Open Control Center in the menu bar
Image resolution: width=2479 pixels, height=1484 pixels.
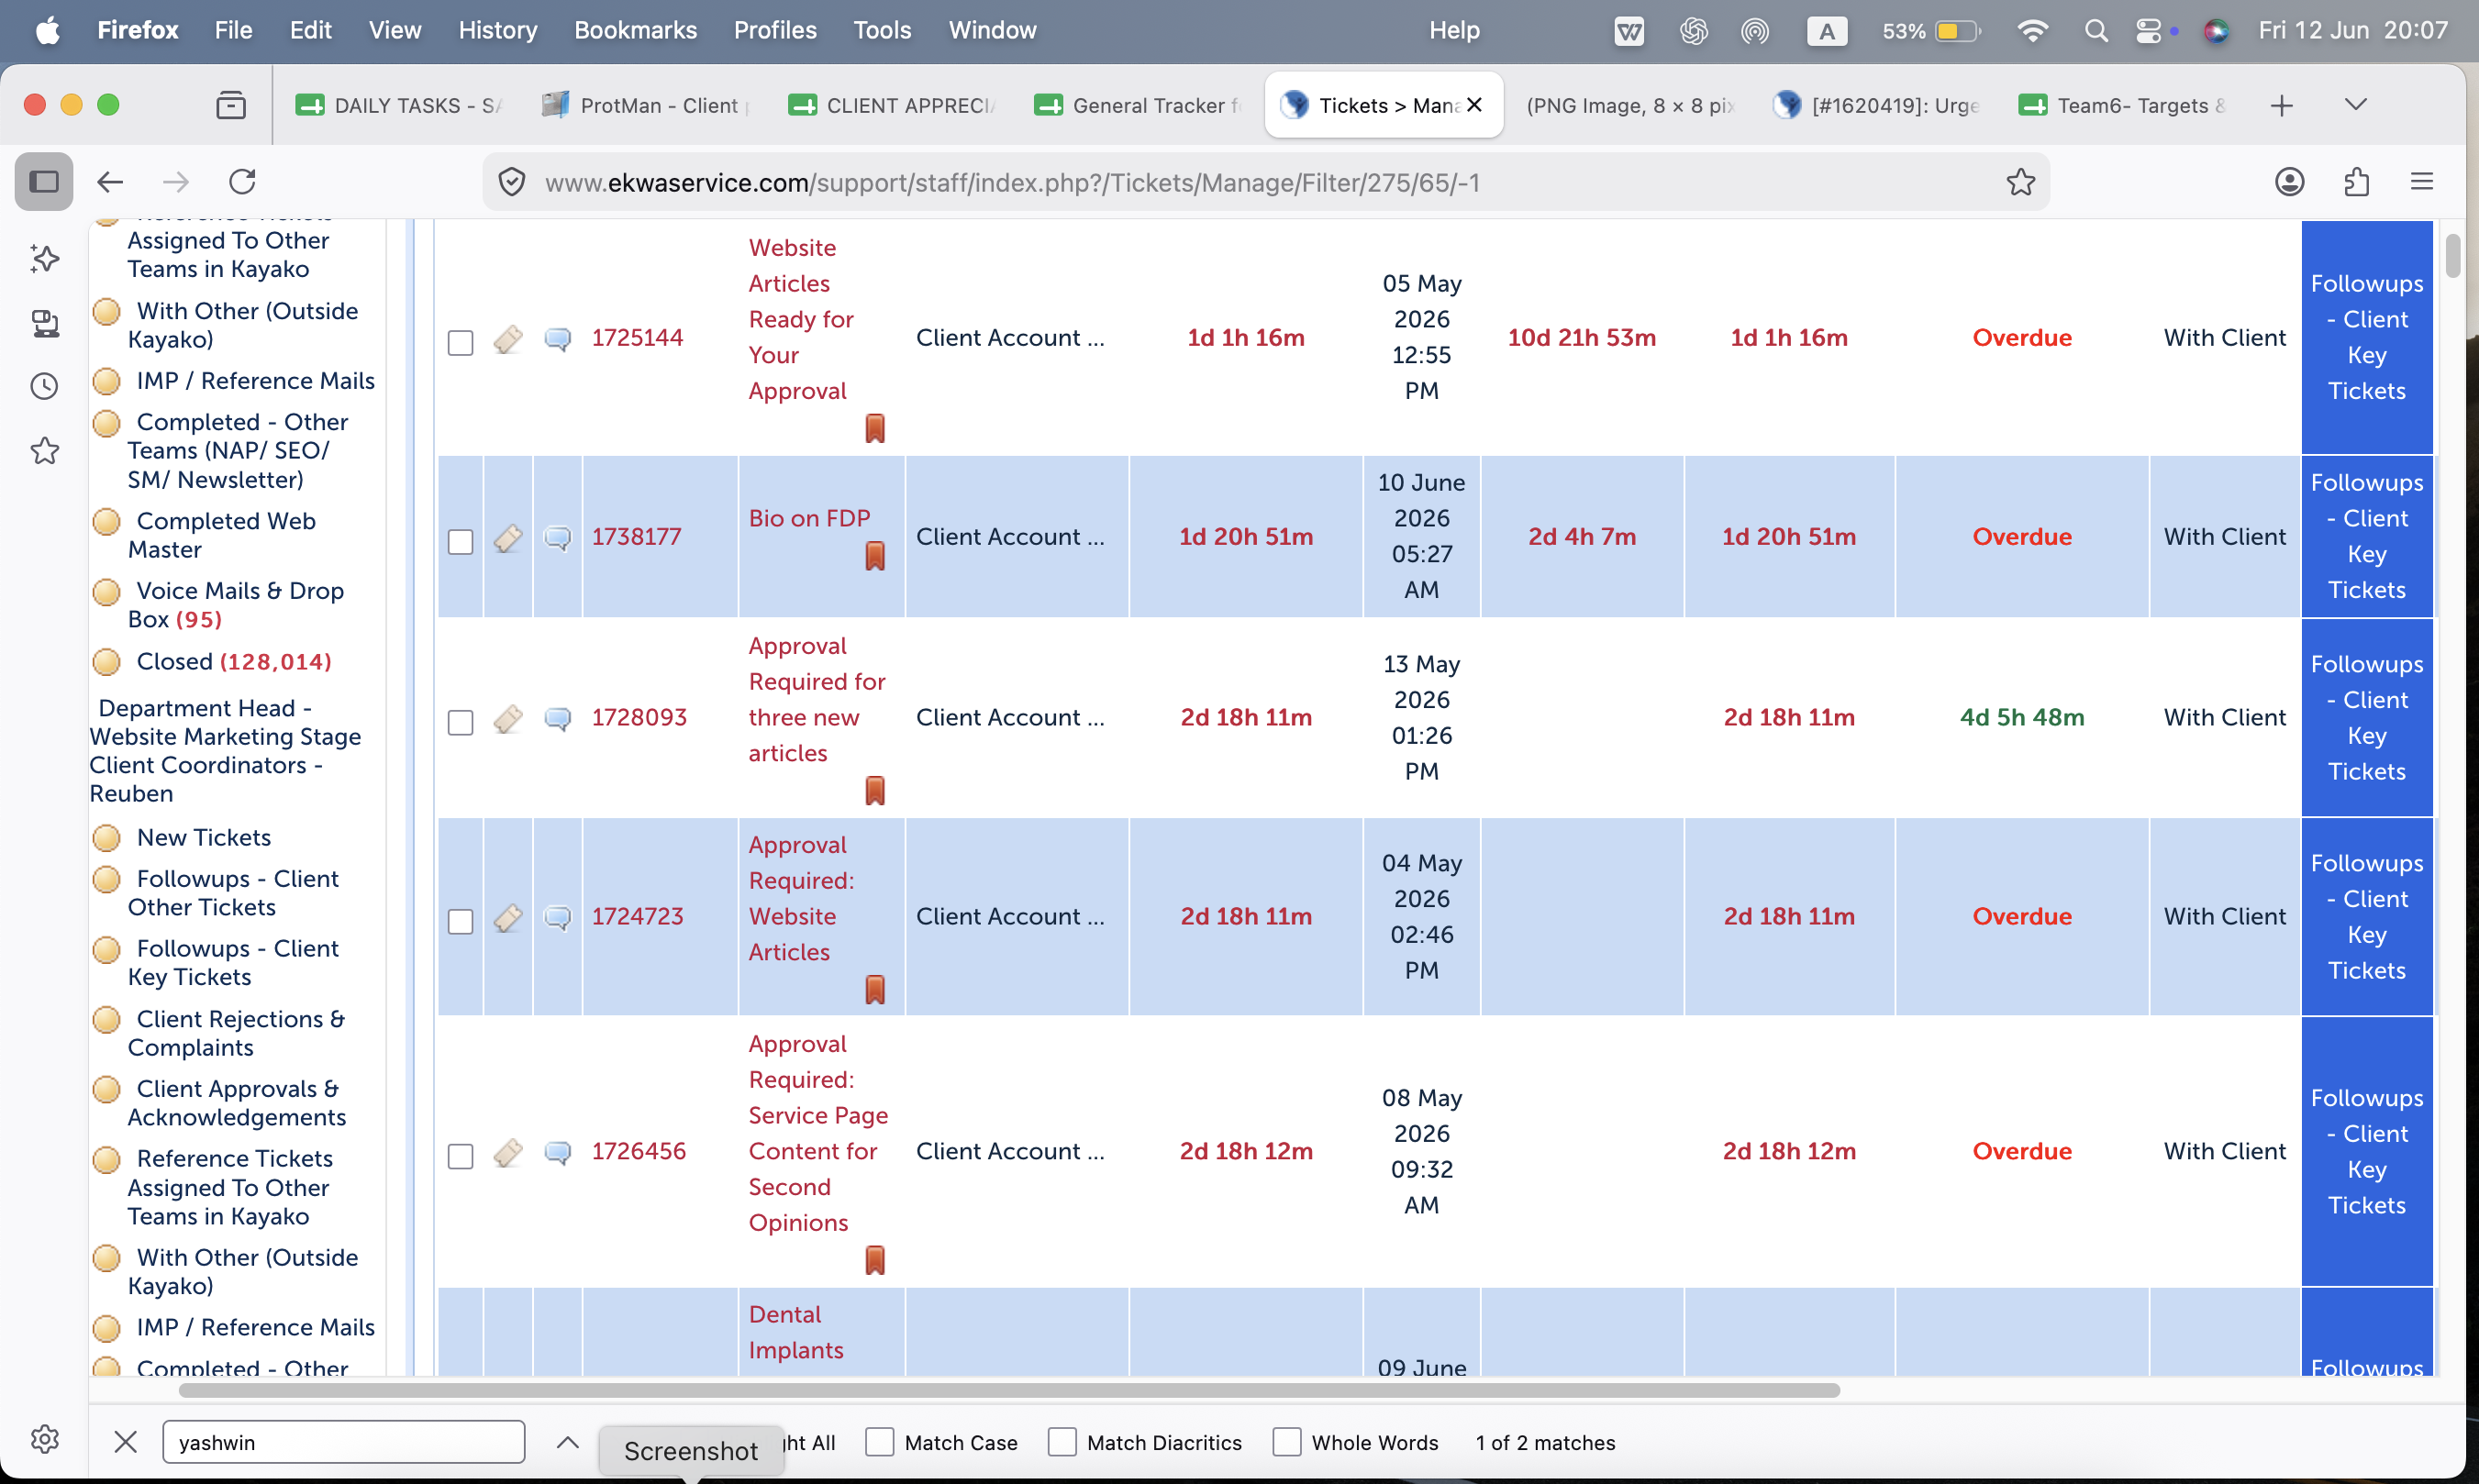pyautogui.click(x=2147, y=31)
